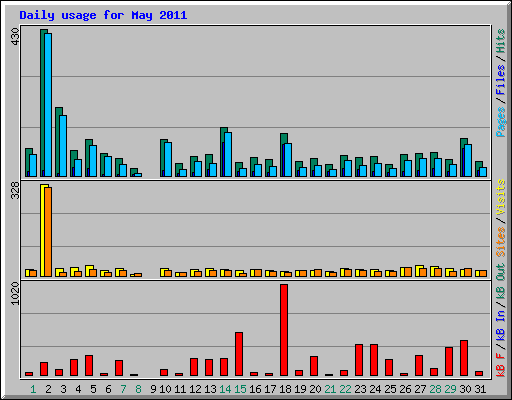This screenshot has height=400, width=512.
Task: Click day number 27 on the x-axis
Action: [420, 389]
